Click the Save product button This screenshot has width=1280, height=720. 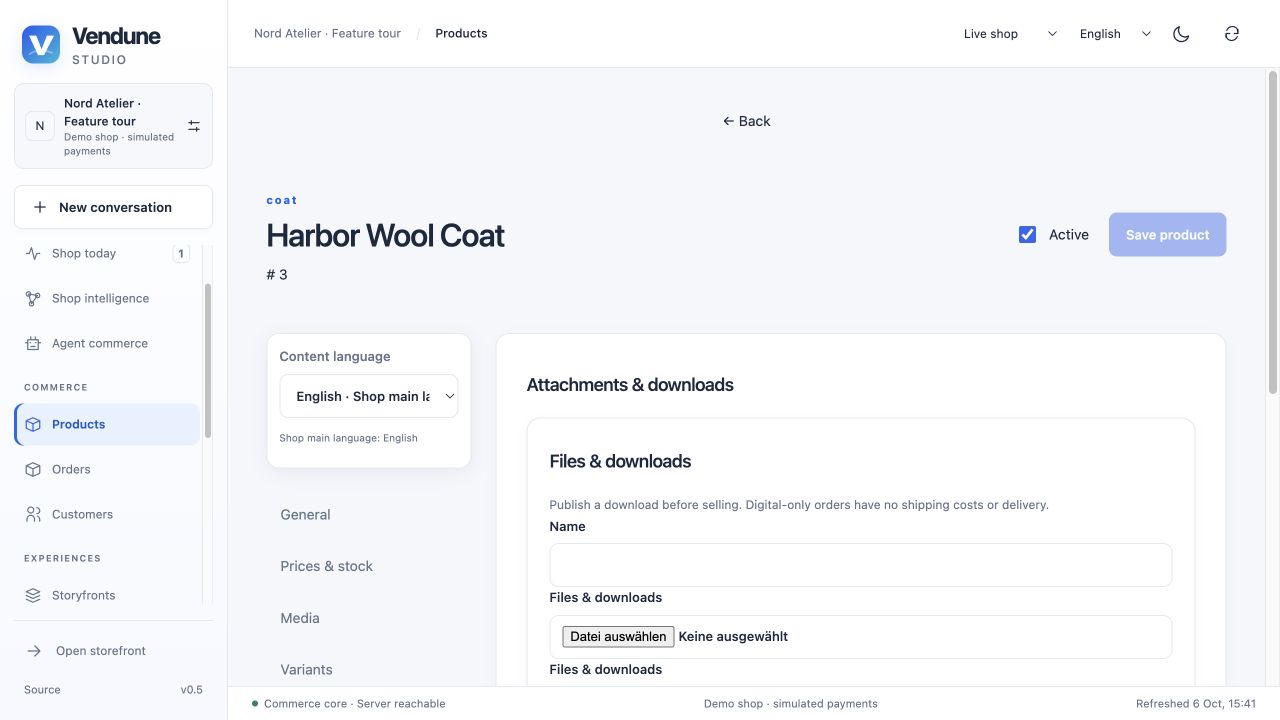[1167, 235]
